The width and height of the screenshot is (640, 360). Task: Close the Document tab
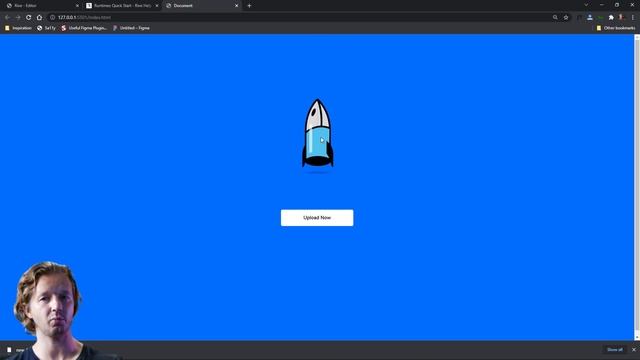coord(236,6)
